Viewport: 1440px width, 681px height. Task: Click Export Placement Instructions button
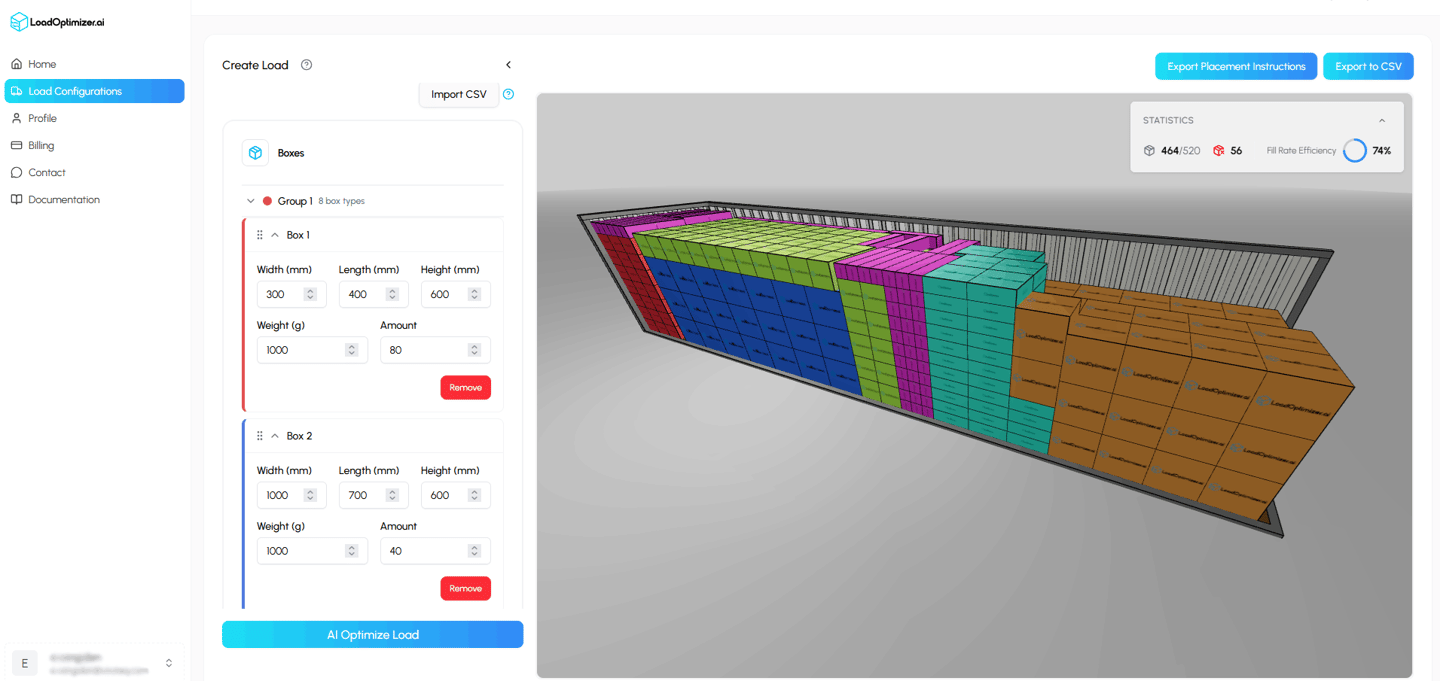[x=1236, y=66]
